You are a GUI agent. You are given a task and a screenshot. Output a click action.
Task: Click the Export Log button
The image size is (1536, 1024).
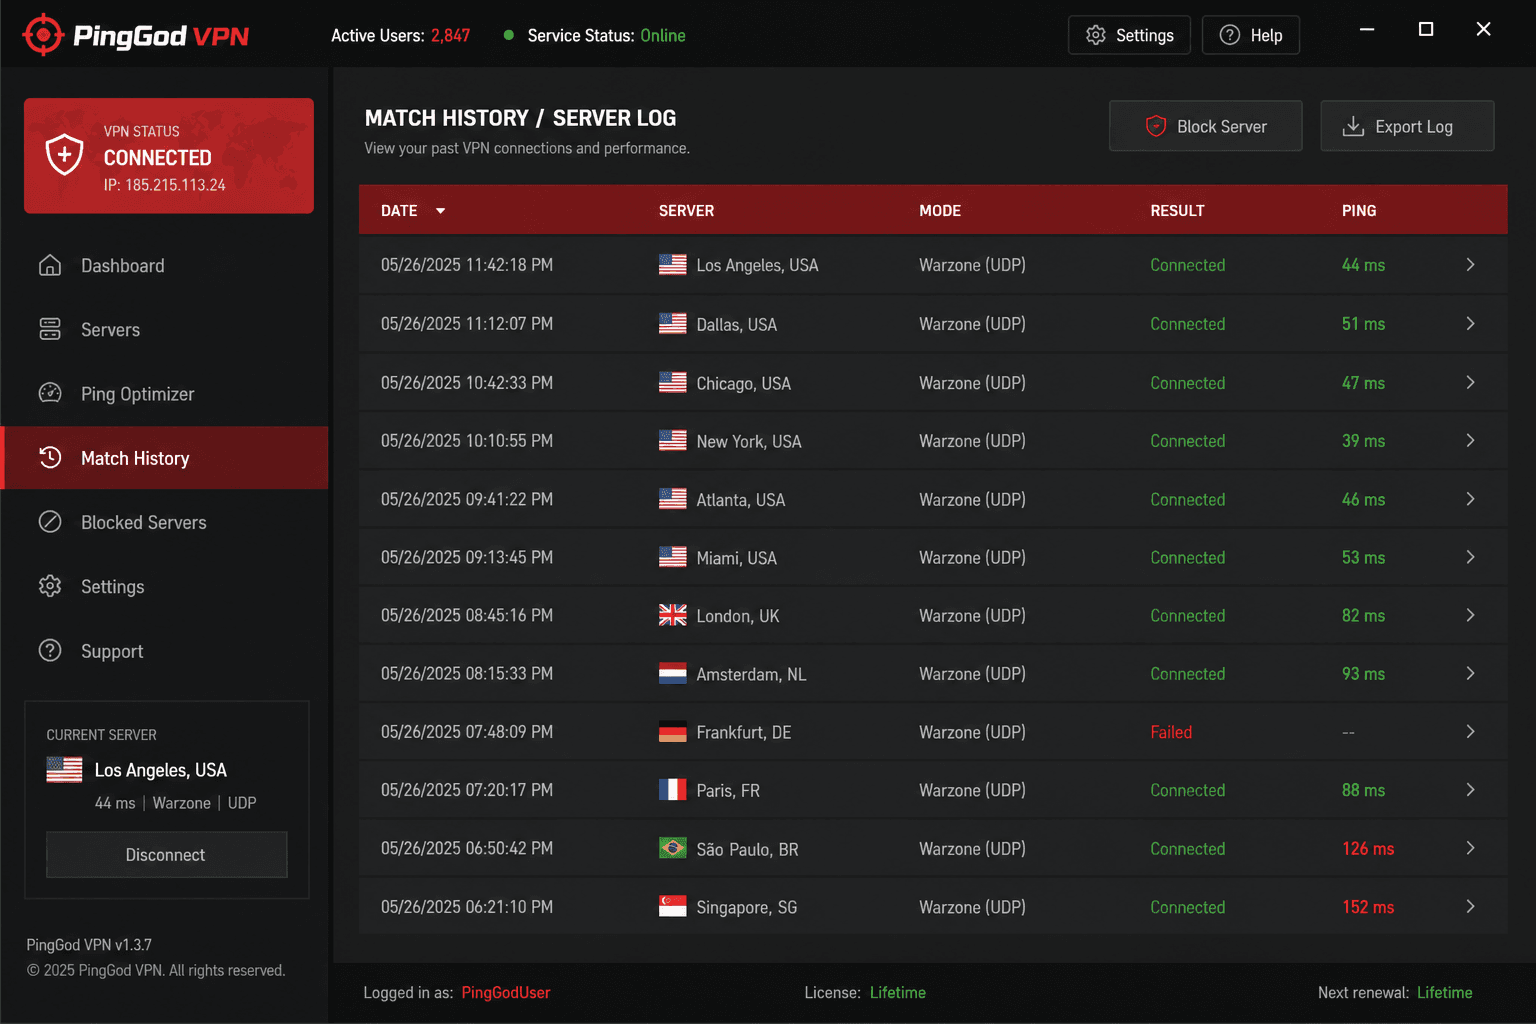(1407, 126)
